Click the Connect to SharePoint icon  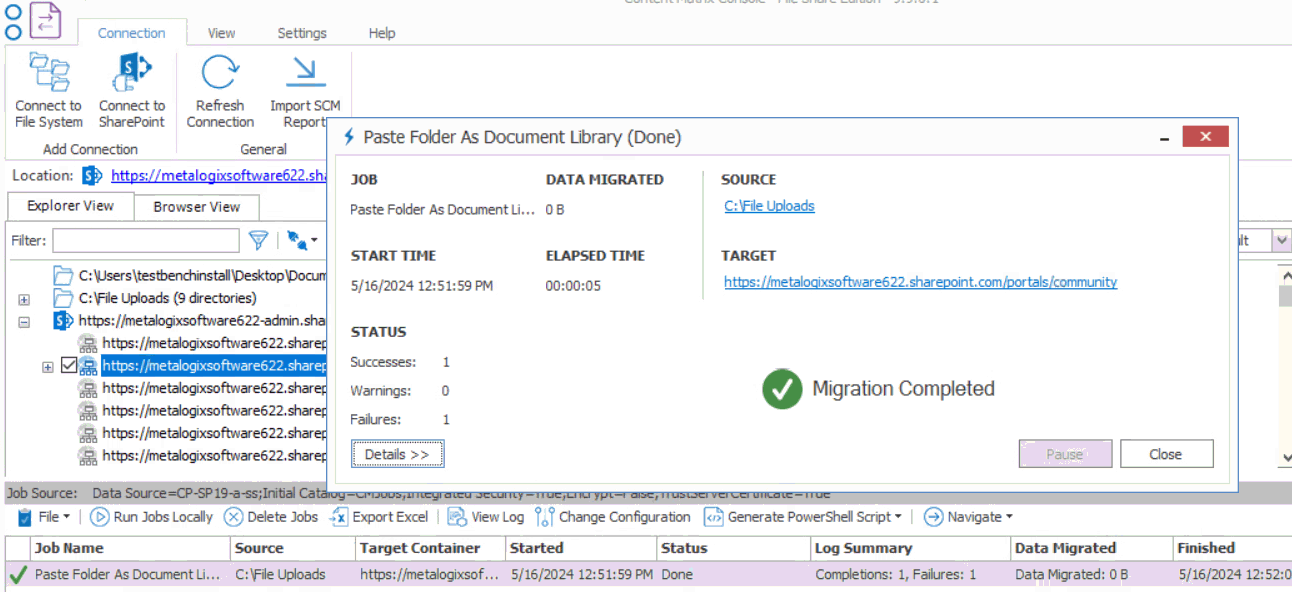(x=132, y=72)
